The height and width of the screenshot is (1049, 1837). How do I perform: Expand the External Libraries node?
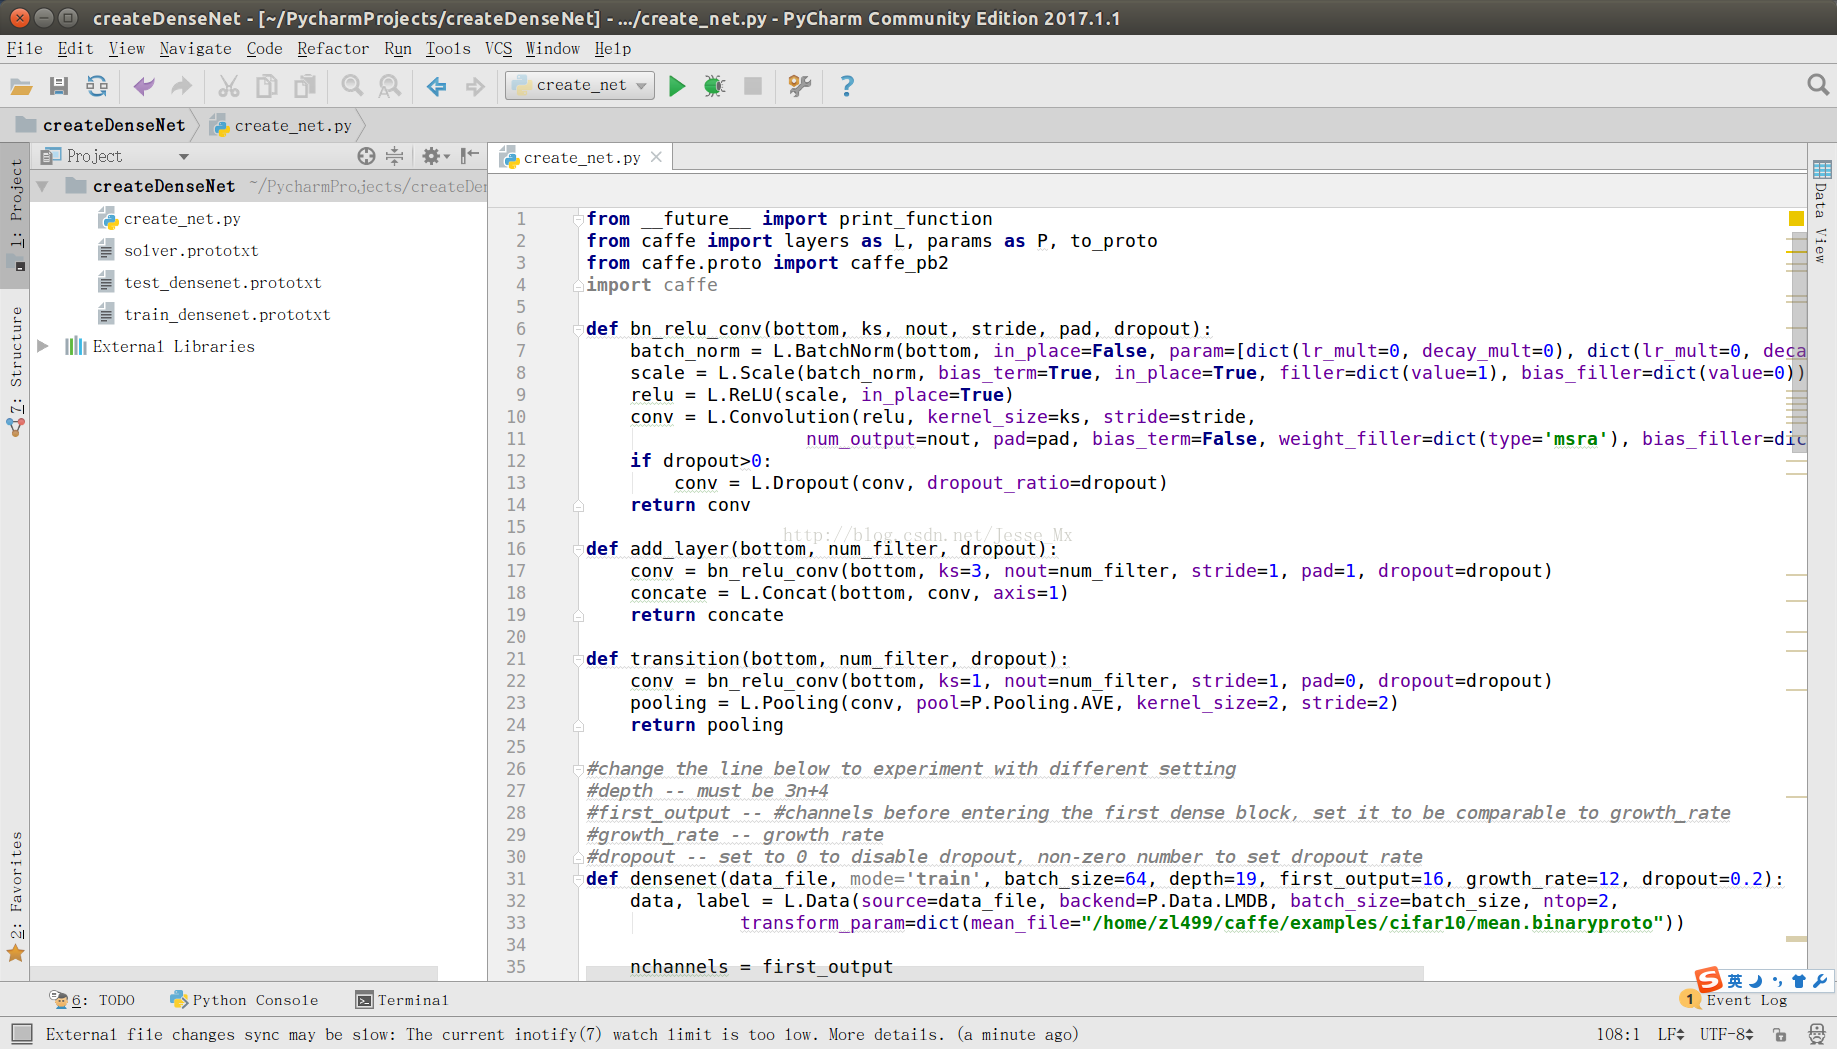(x=43, y=346)
